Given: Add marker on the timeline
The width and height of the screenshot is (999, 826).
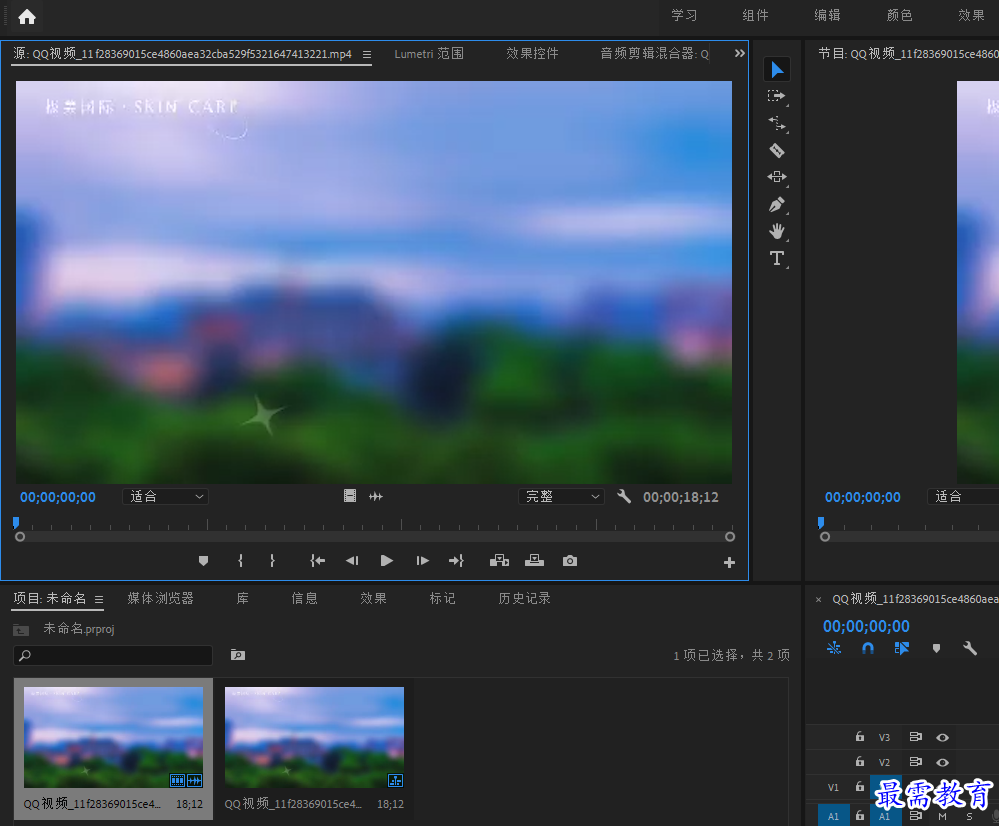Looking at the screenshot, I should pyautogui.click(x=936, y=649).
